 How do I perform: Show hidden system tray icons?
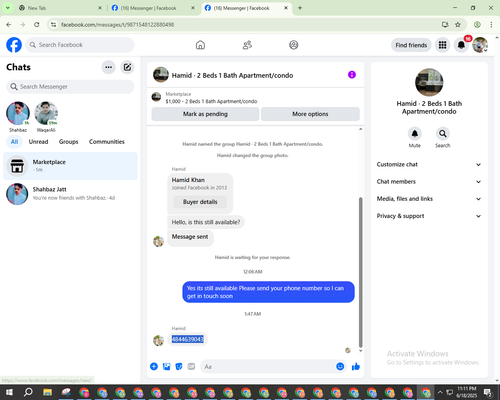[x=440, y=392]
